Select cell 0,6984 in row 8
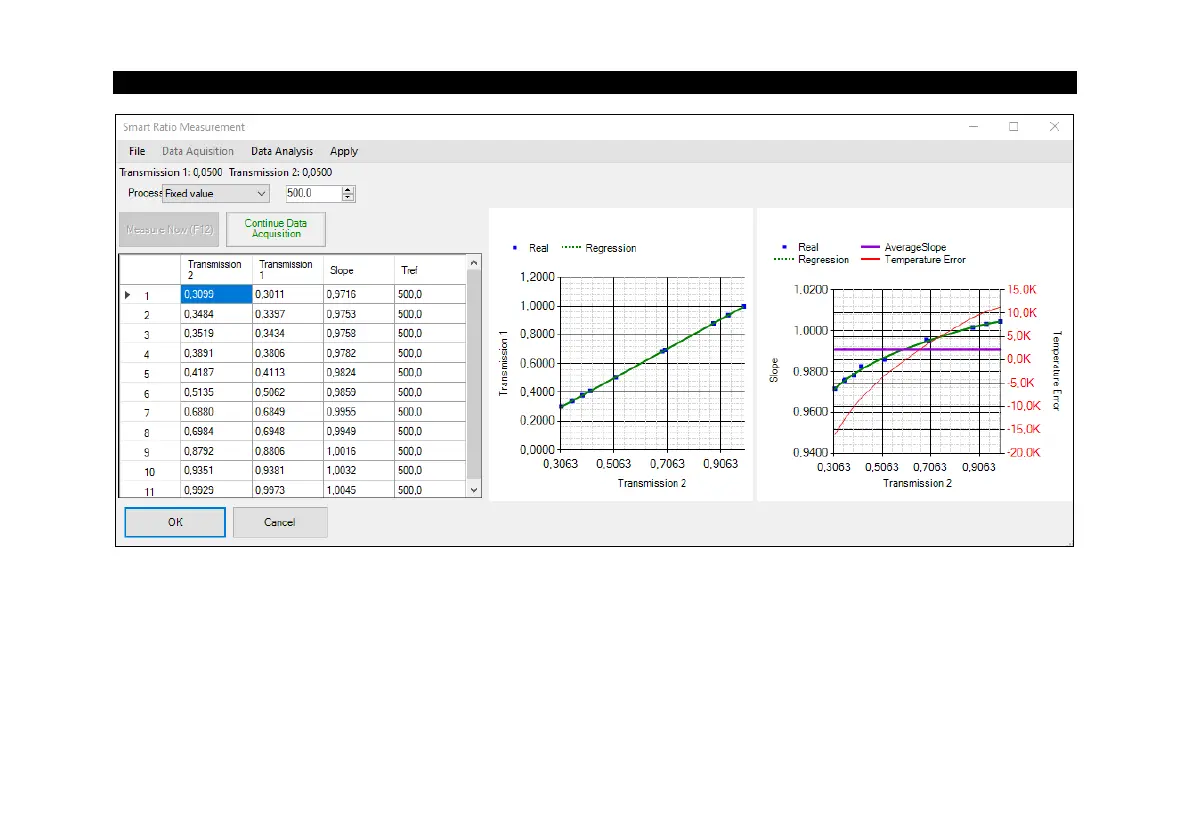Viewport: 1191px width, 839px height. [216, 431]
